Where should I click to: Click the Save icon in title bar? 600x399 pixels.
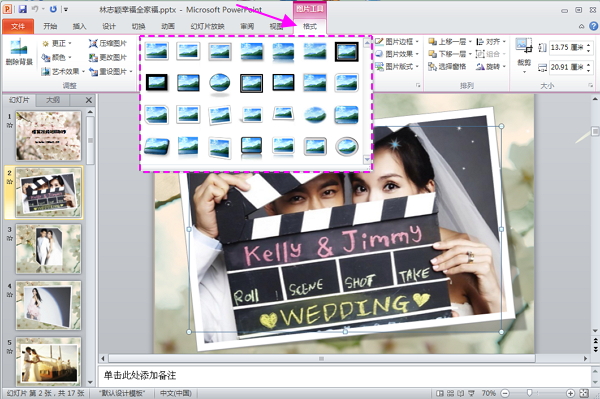(23, 9)
